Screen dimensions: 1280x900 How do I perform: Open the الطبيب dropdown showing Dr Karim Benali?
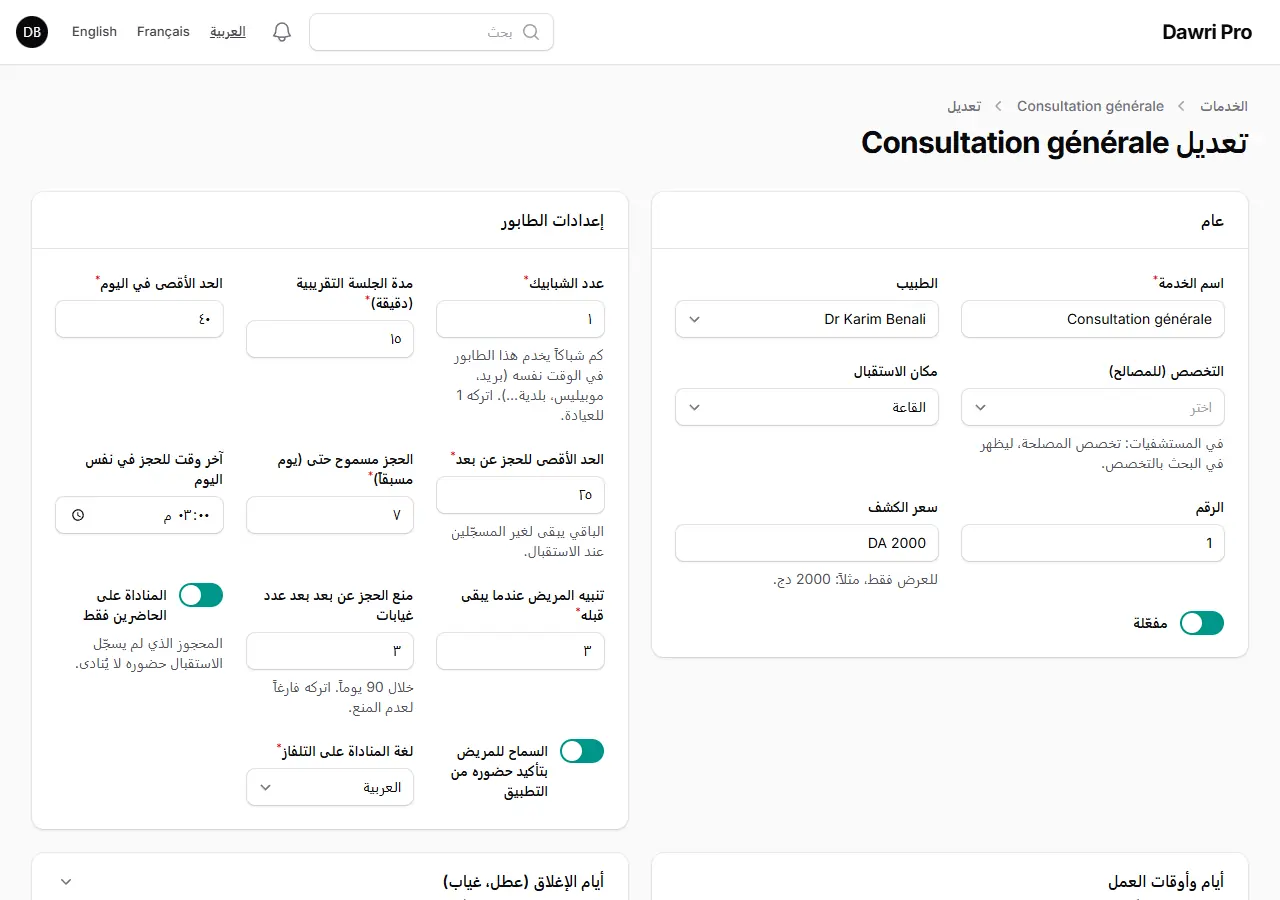807,319
